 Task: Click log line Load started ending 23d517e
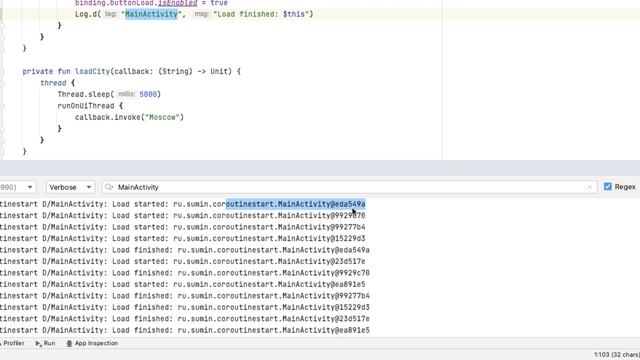(182, 261)
